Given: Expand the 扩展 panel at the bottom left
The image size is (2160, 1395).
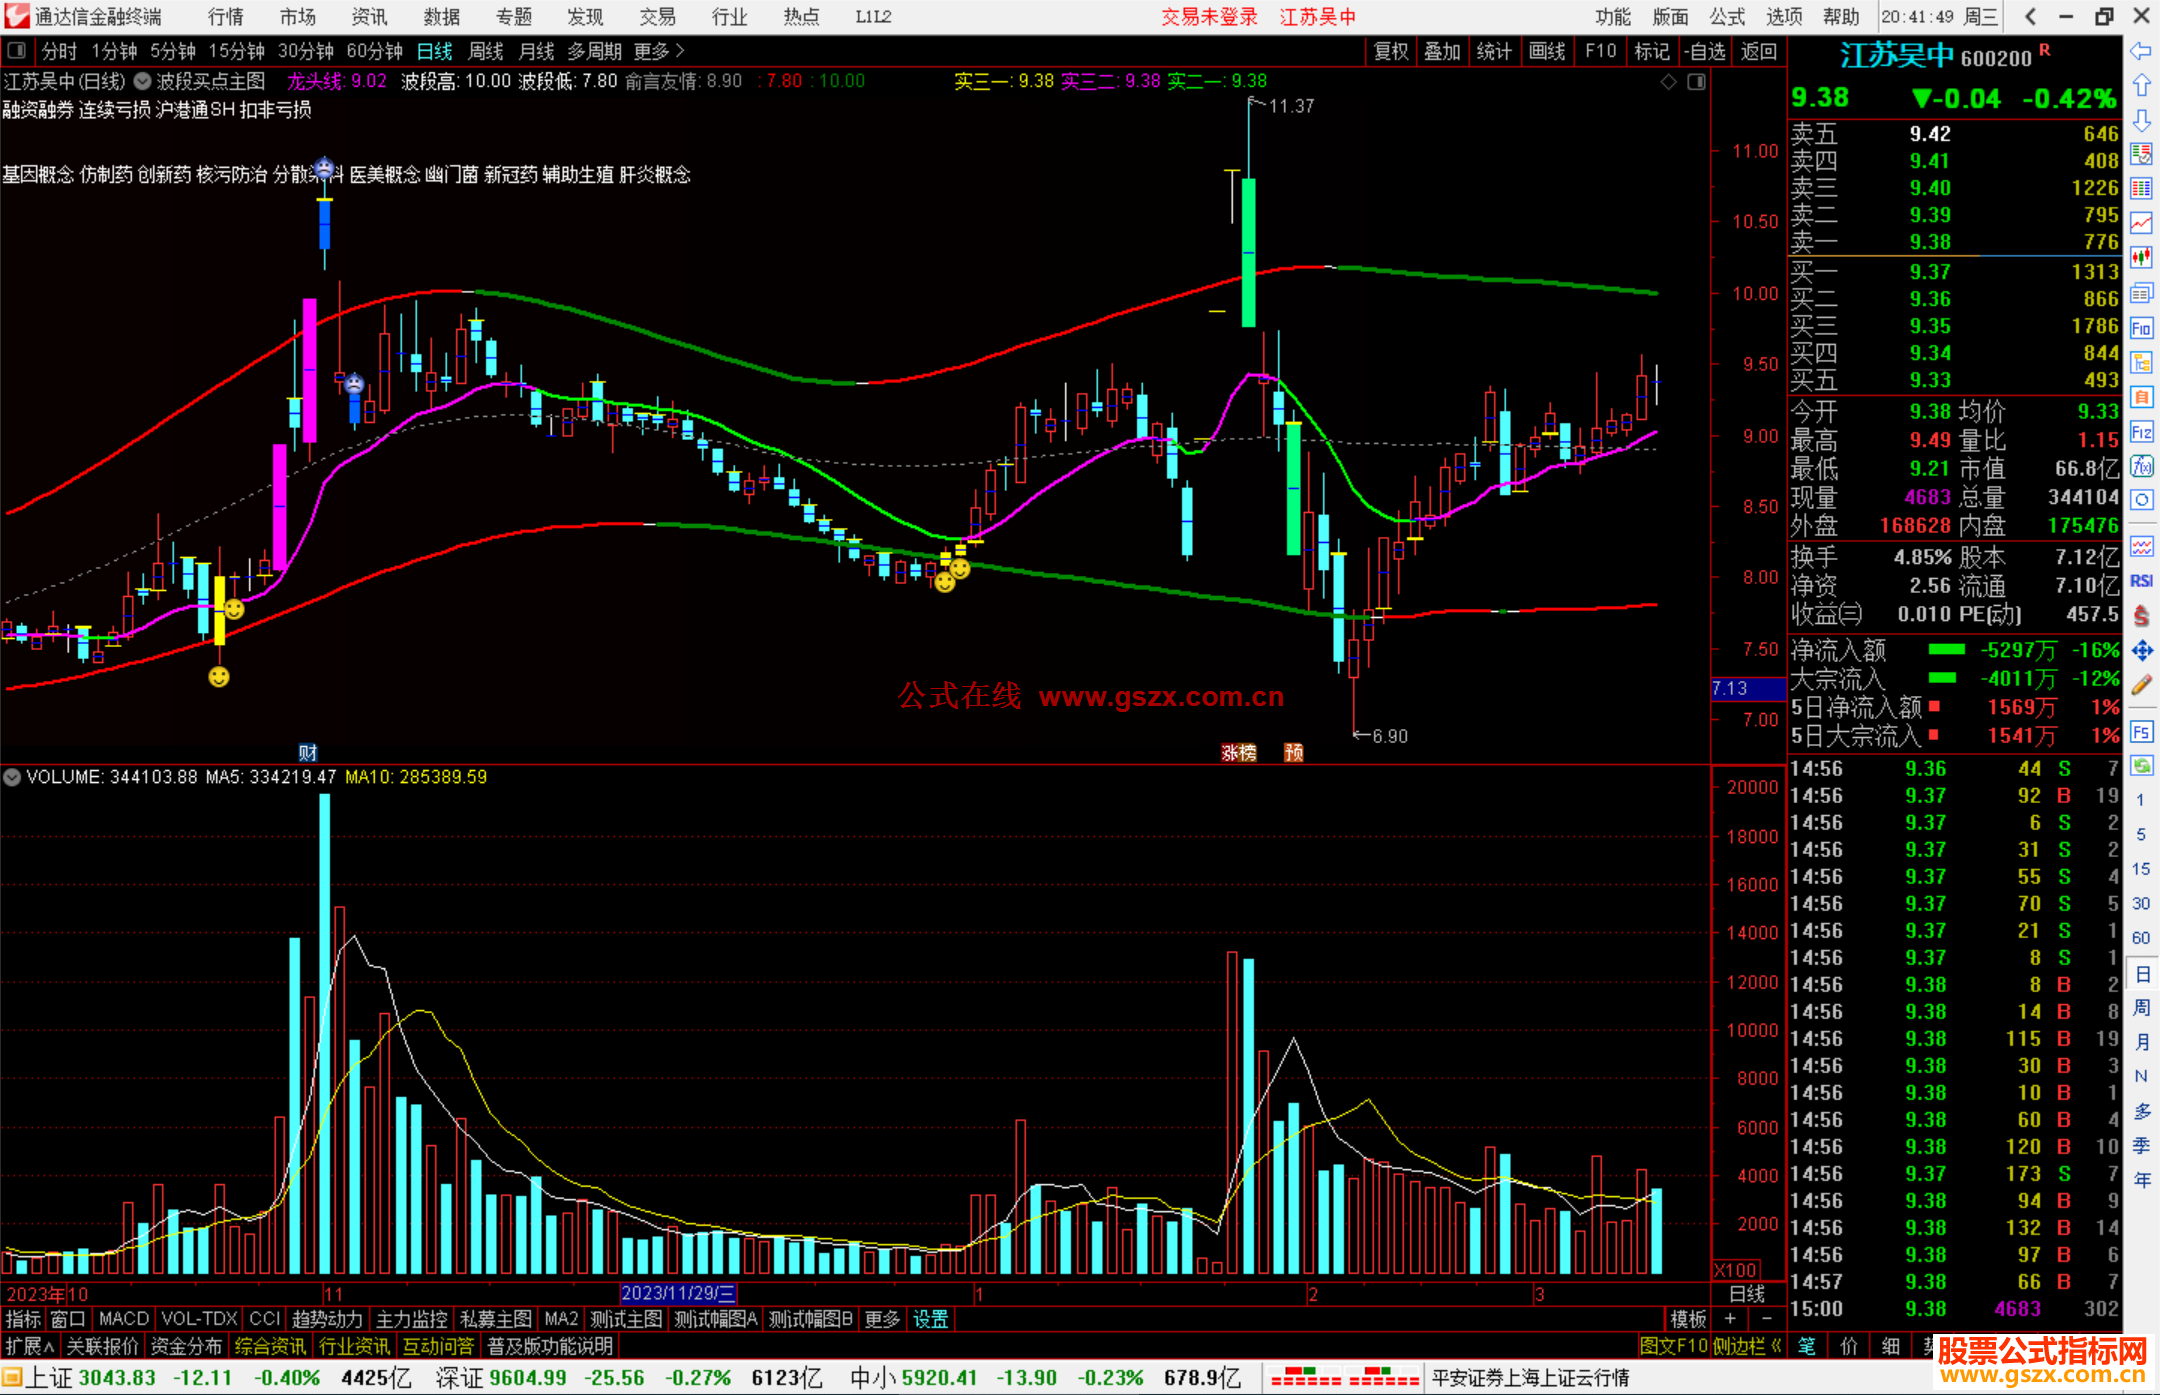Looking at the screenshot, I should 29,1346.
